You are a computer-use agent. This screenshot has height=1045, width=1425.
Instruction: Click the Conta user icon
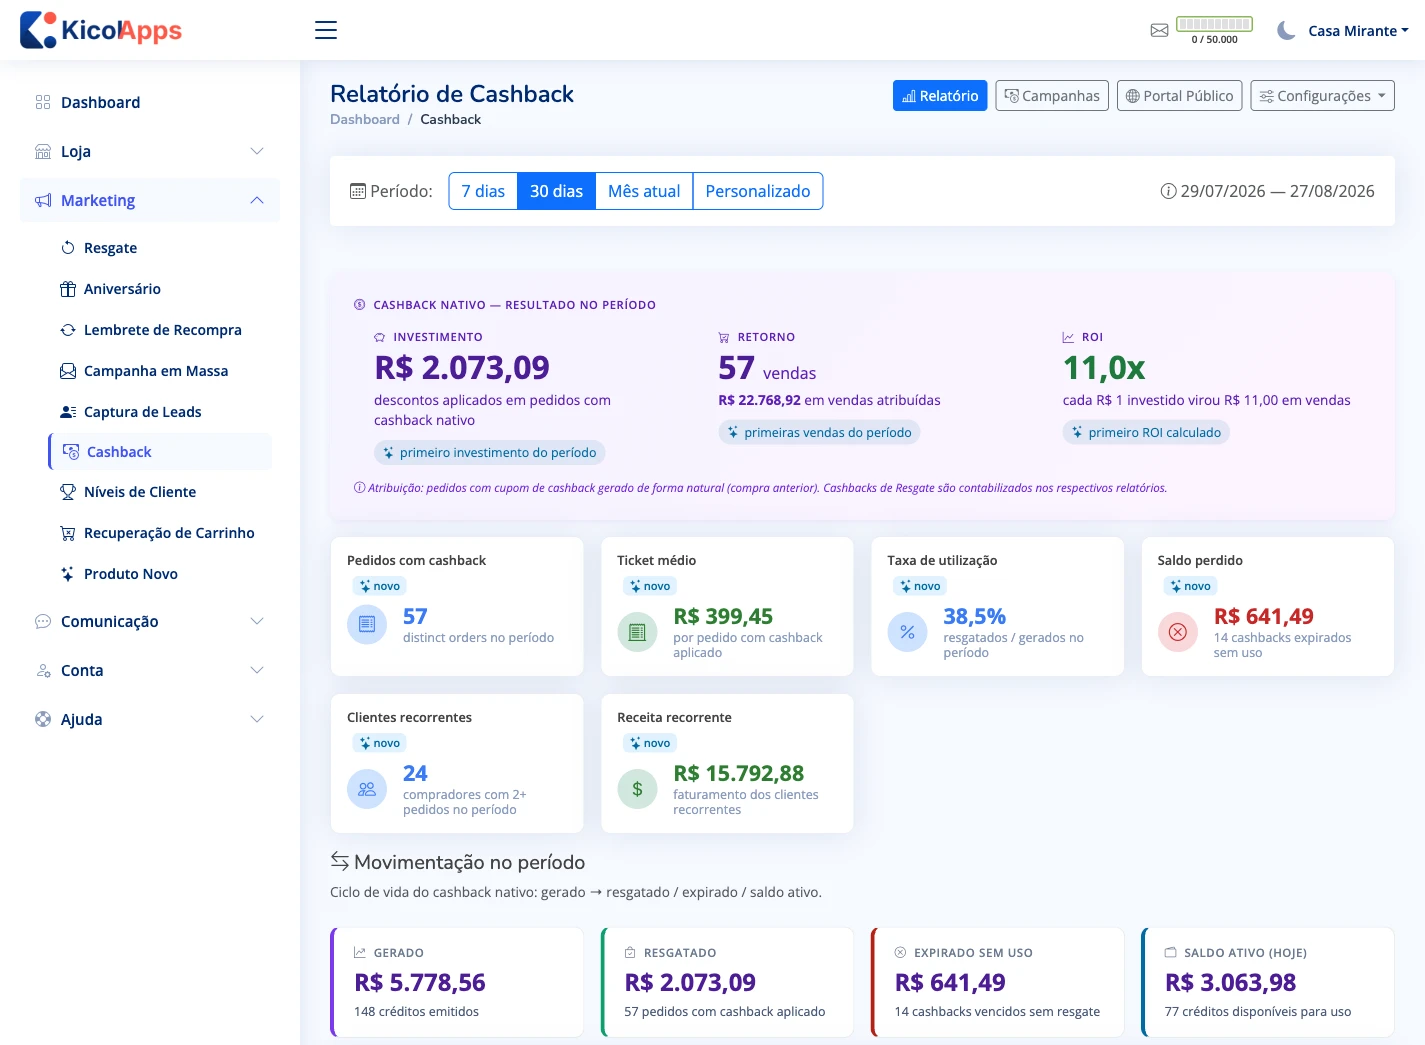click(43, 670)
